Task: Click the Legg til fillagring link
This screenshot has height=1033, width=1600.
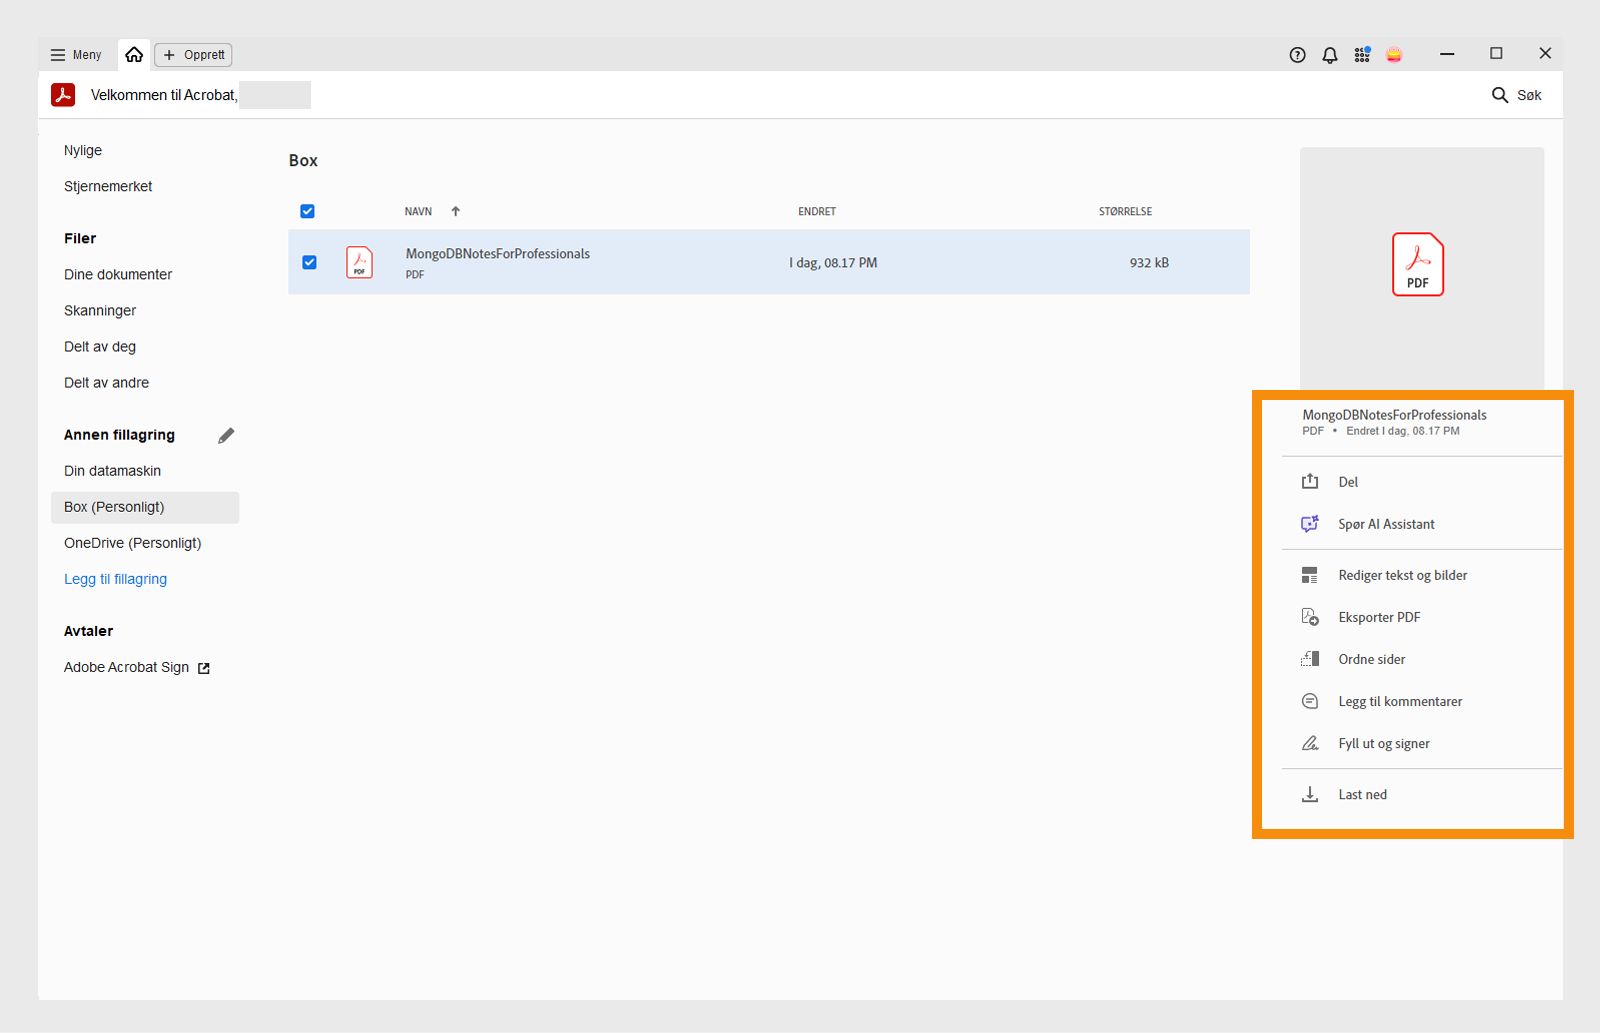Action: [115, 579]
